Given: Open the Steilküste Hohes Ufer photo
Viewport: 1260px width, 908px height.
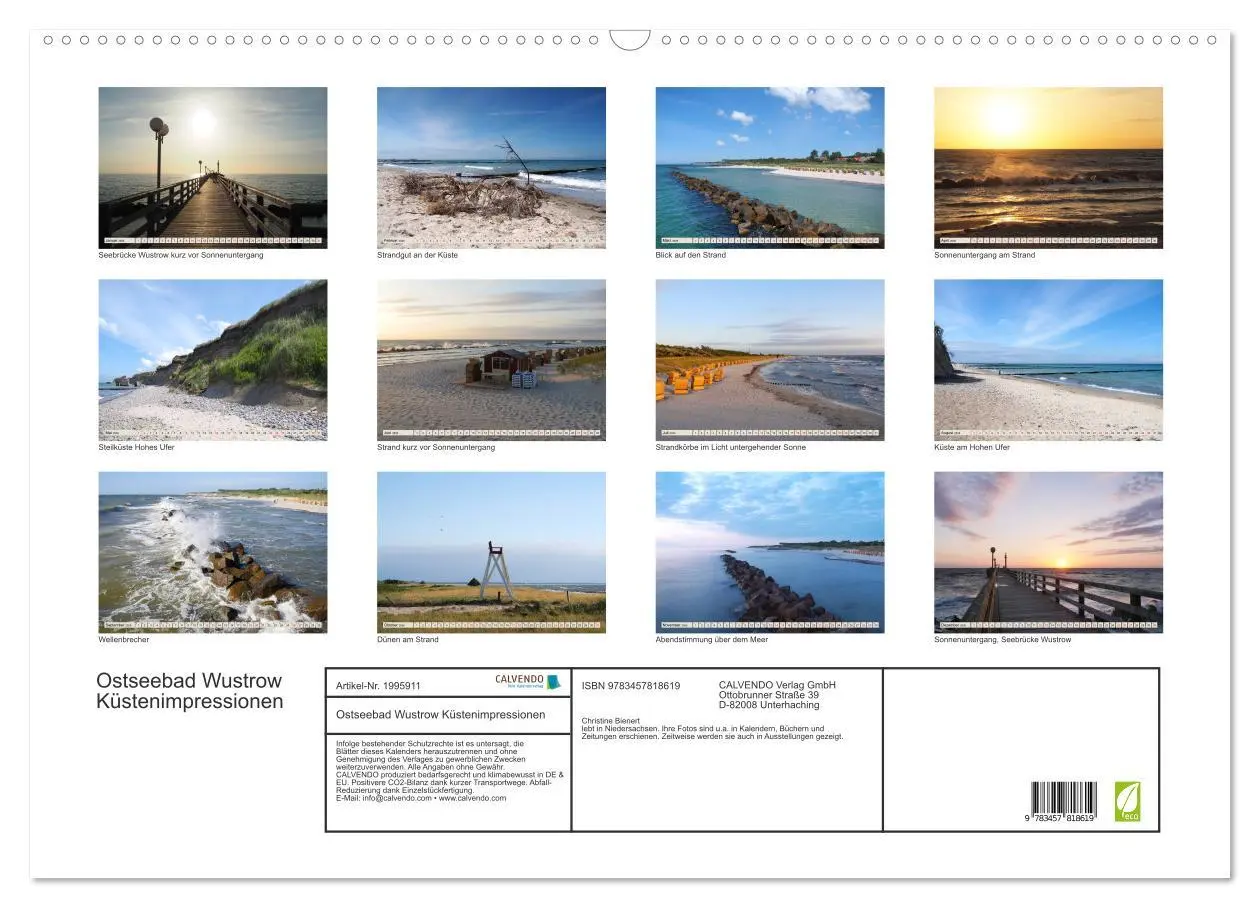Looking at the screenshot, I should (x=213, y=360).
